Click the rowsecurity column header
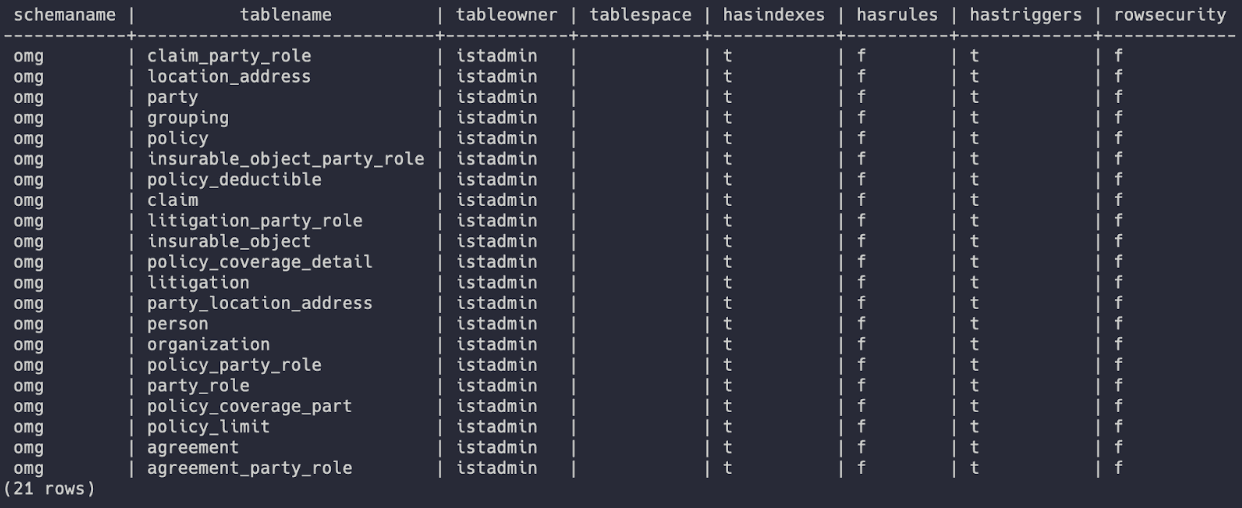 (1169, 15)
